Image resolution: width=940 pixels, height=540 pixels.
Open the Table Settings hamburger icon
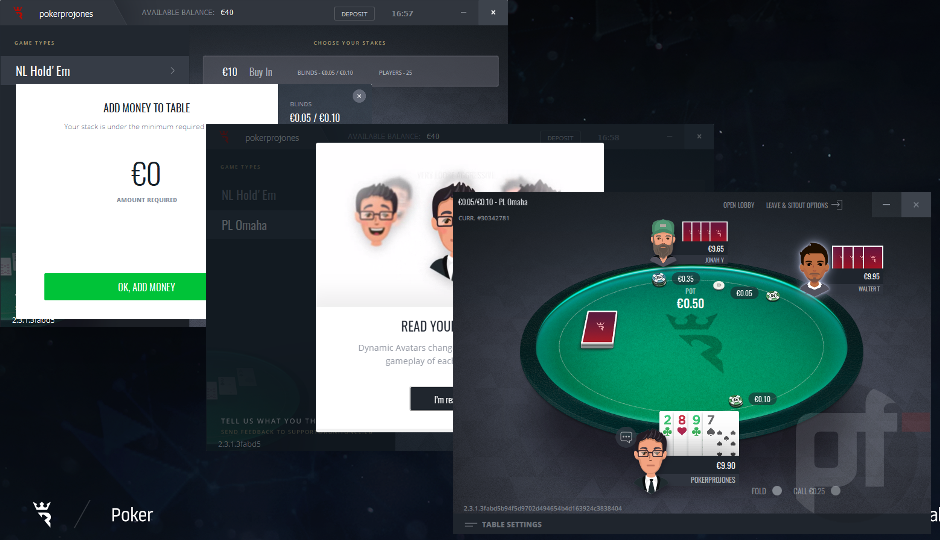click(471, 524)
